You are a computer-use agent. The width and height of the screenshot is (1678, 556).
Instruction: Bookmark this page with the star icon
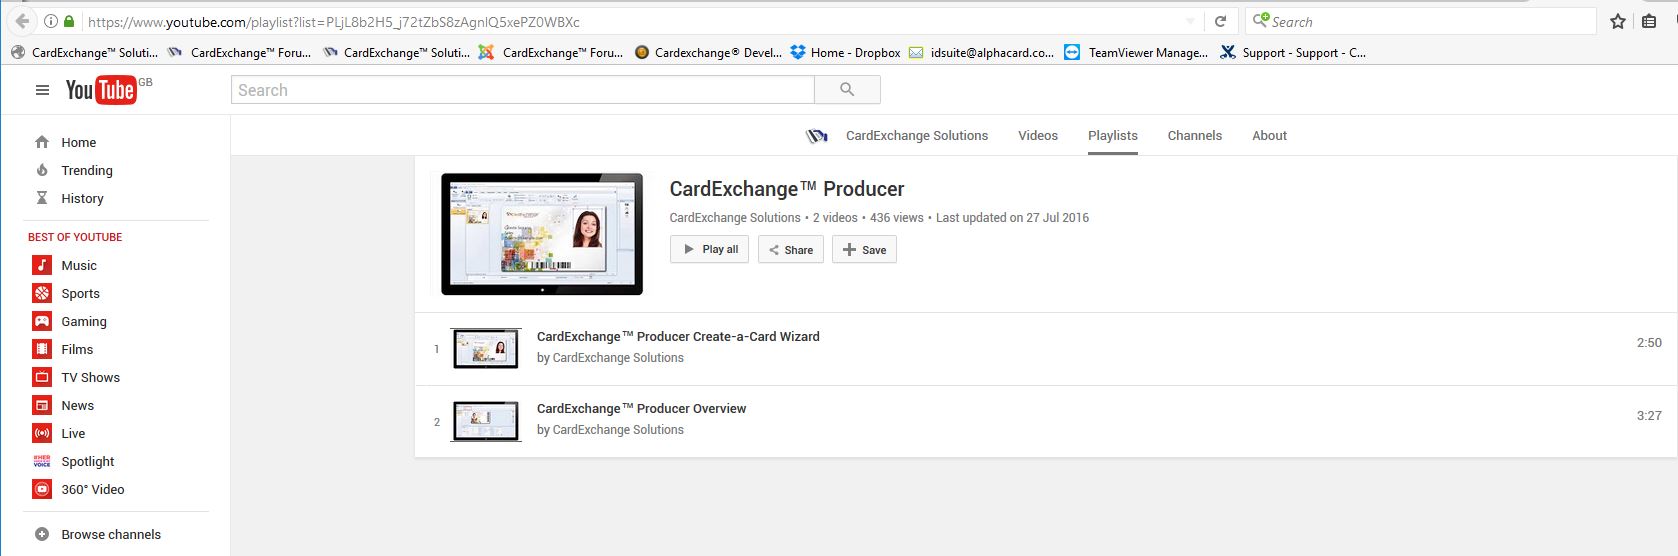(1618, 21)
